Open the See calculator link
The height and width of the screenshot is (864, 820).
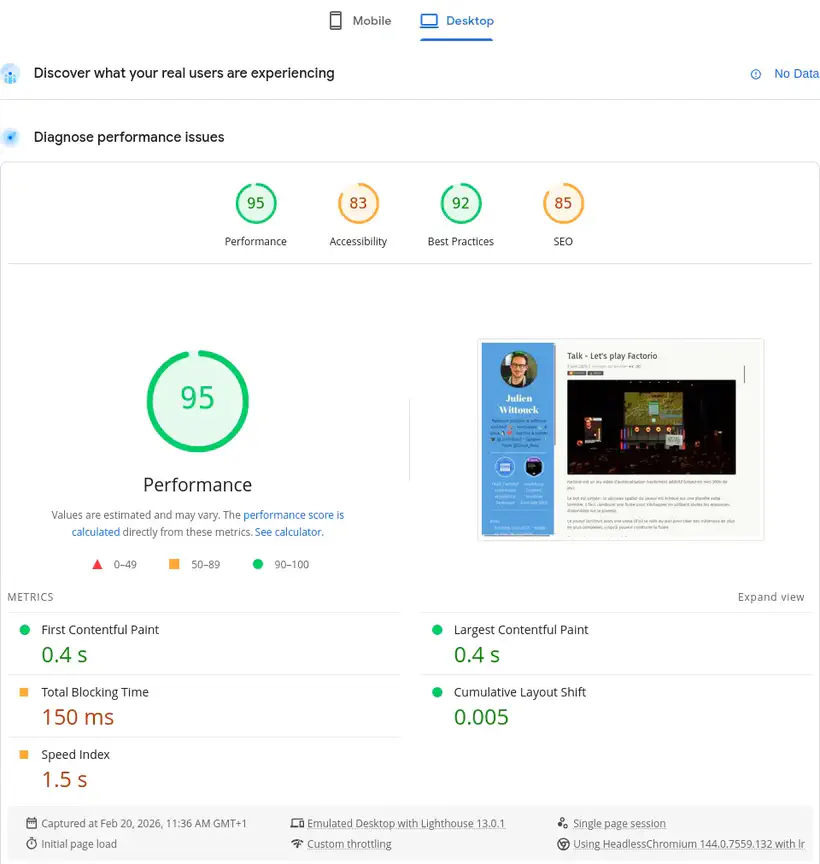pyautogui.click(x=287, y=532)
